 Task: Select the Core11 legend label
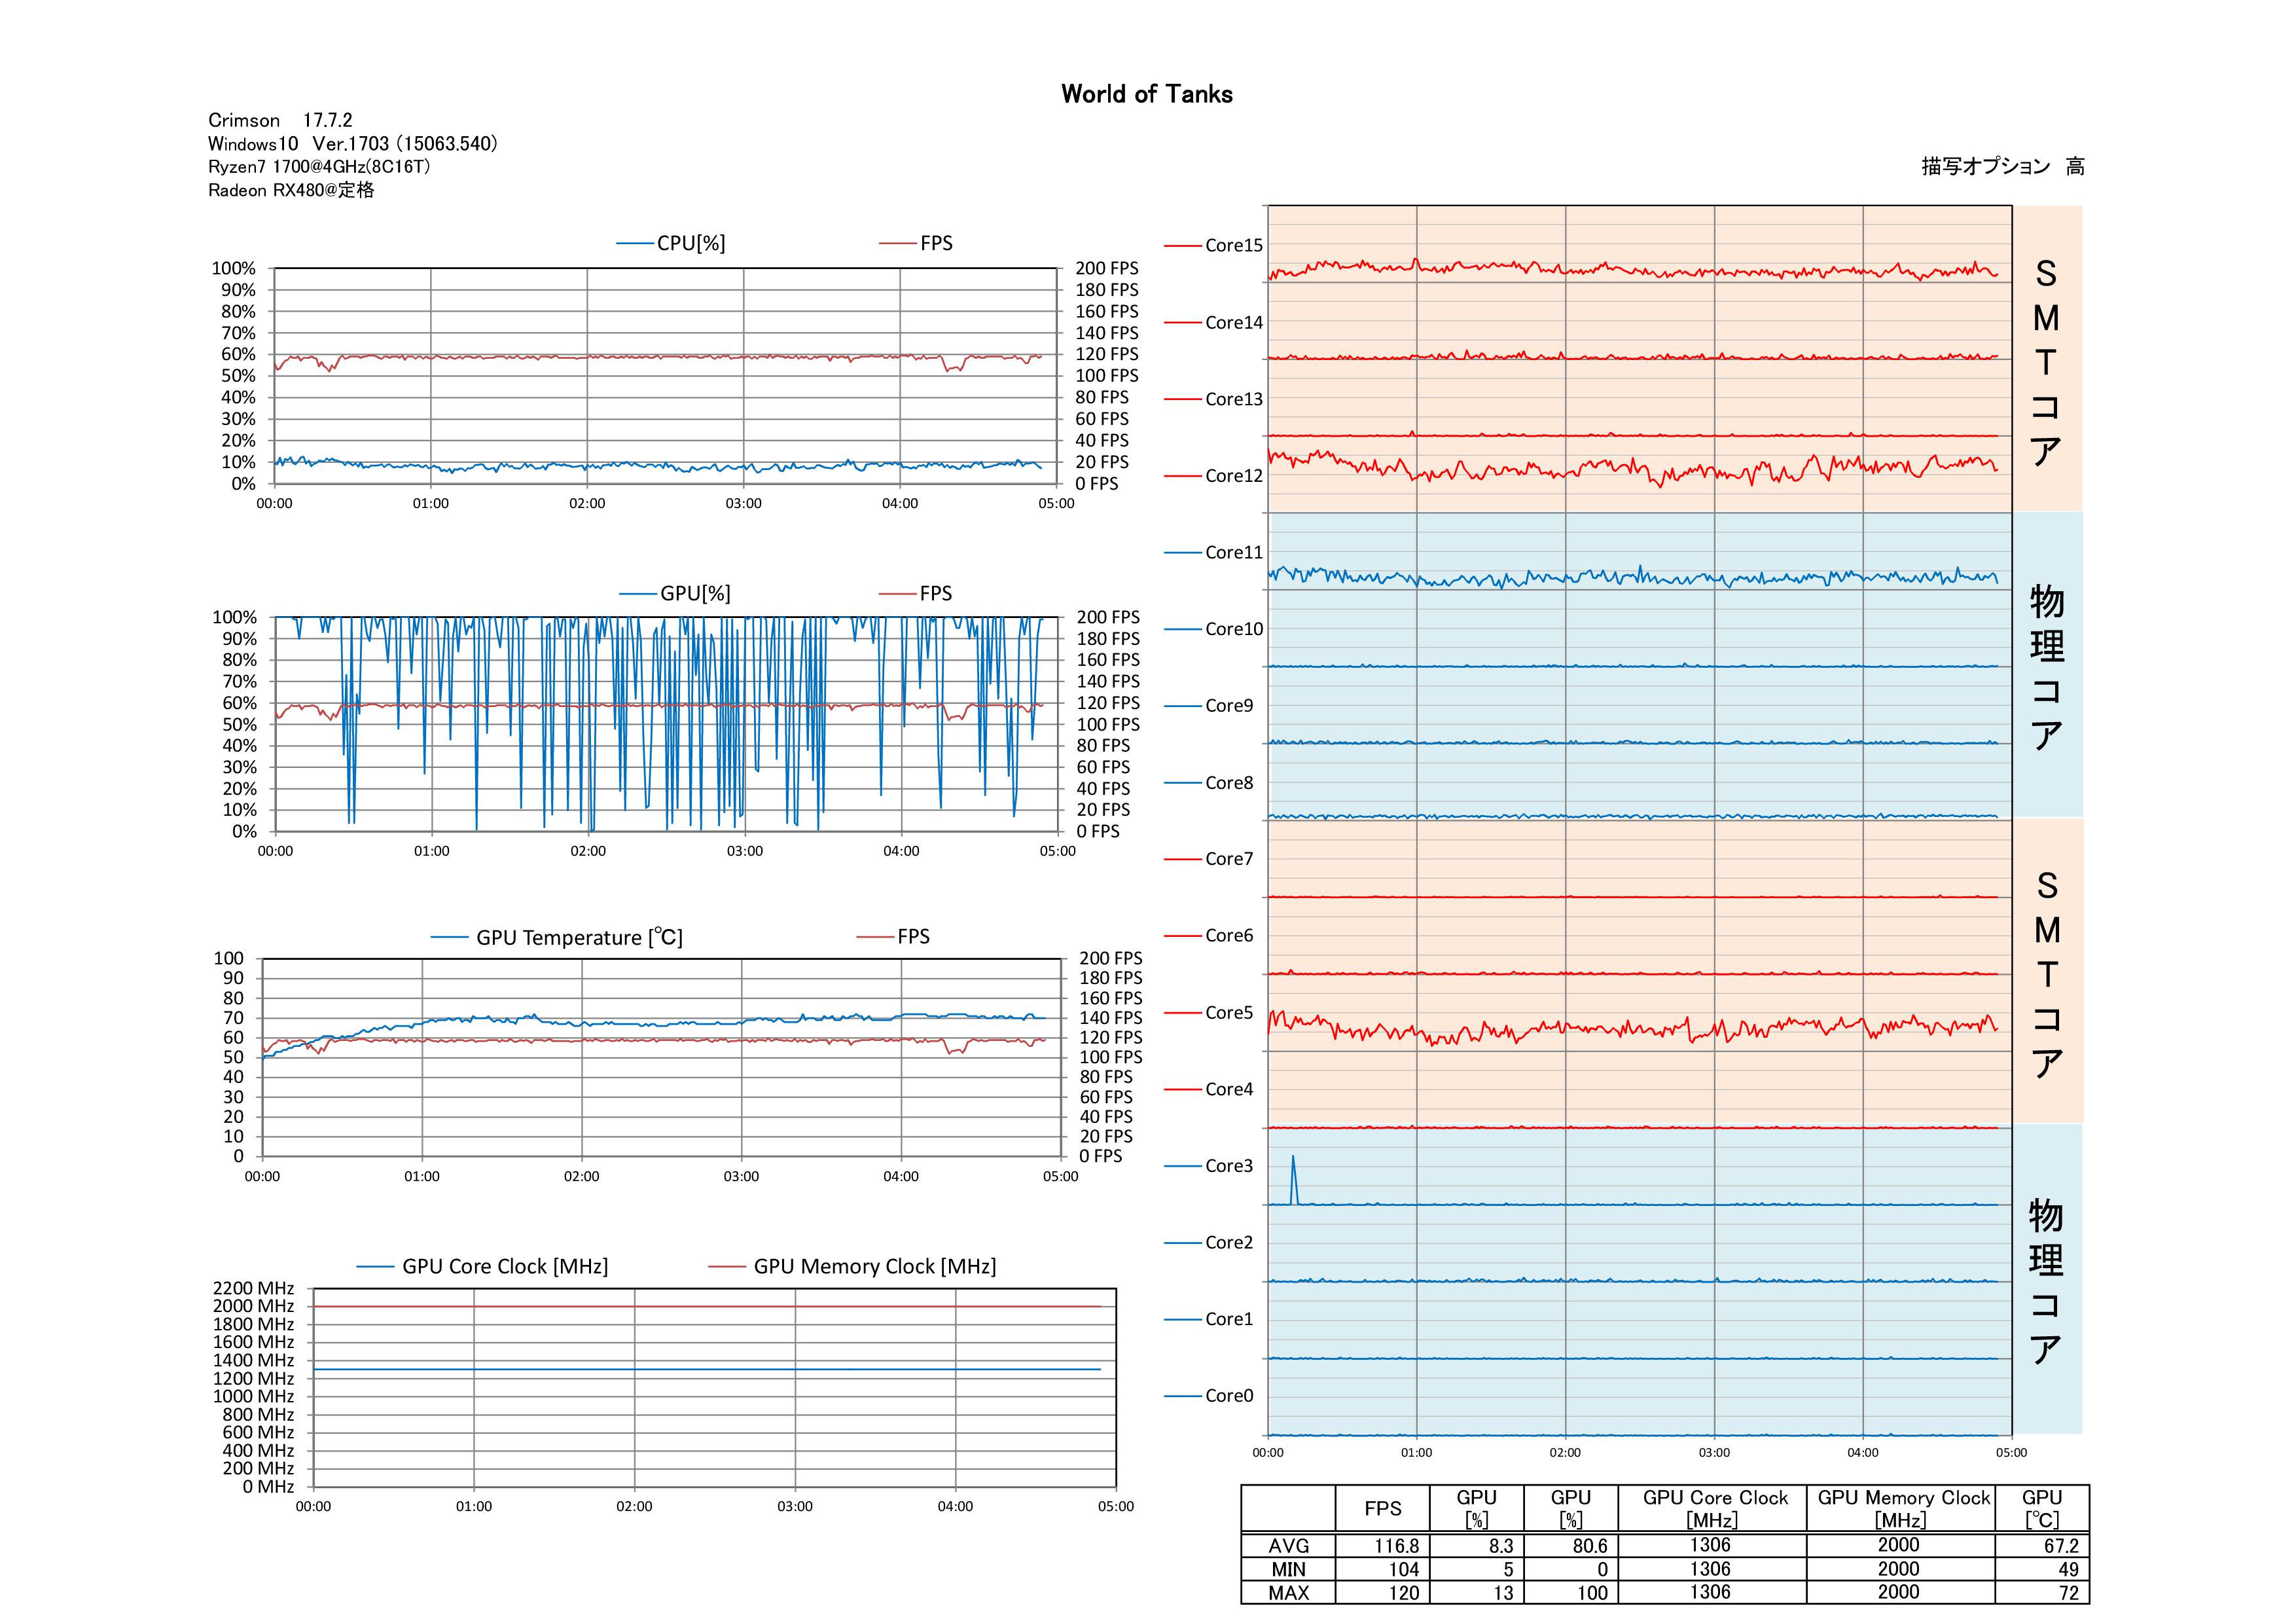point(1233,552)
